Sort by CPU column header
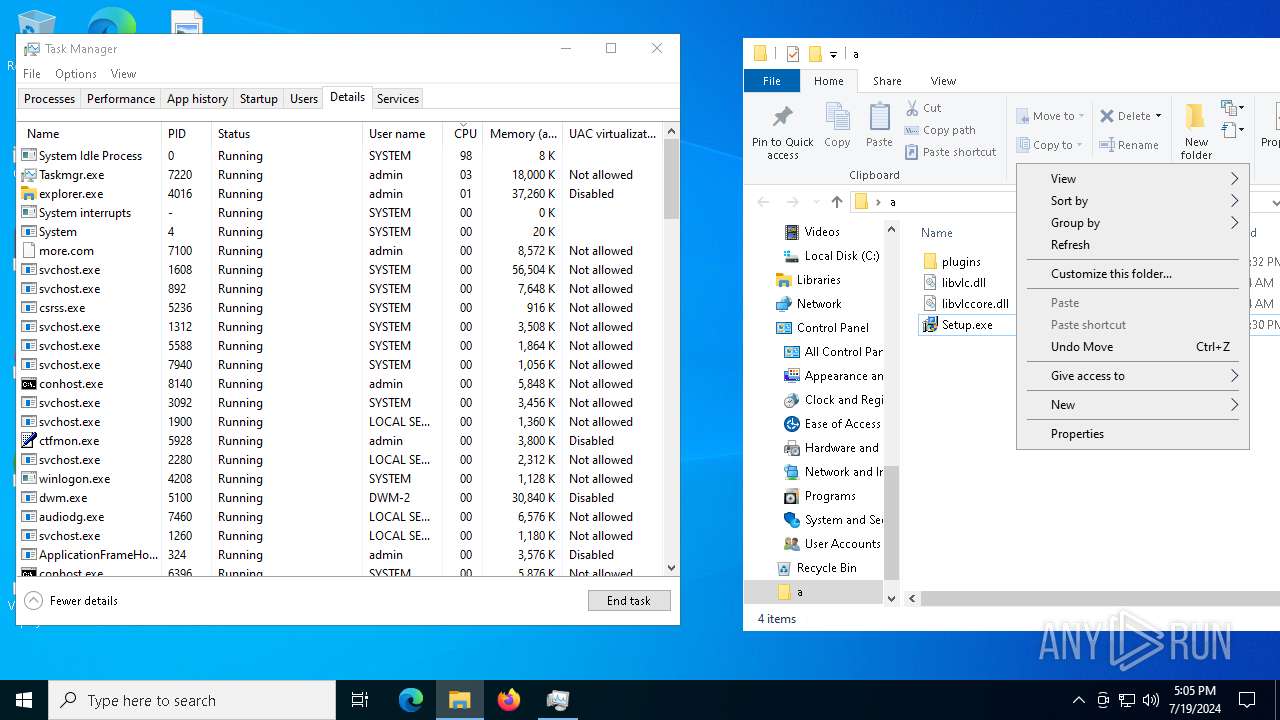The height and width of the screenshot is (720, 1280). pos(463,133)
